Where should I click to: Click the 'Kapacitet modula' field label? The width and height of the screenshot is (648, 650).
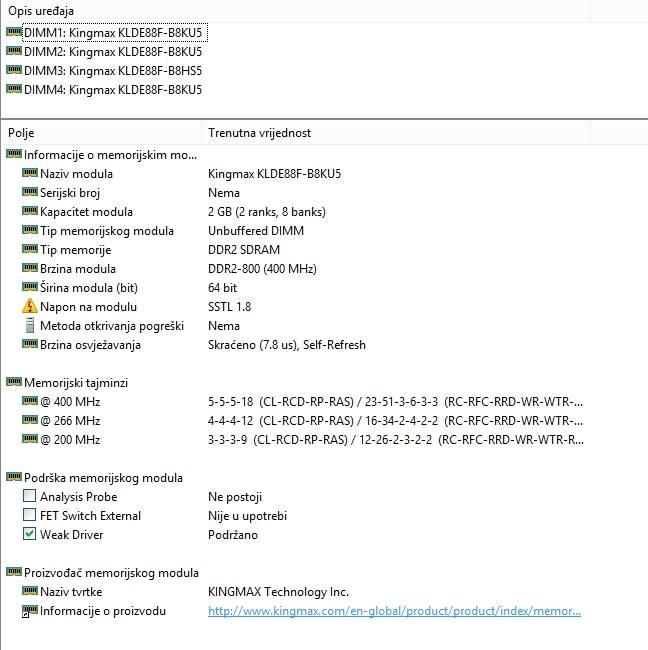[x=86, y=212]
